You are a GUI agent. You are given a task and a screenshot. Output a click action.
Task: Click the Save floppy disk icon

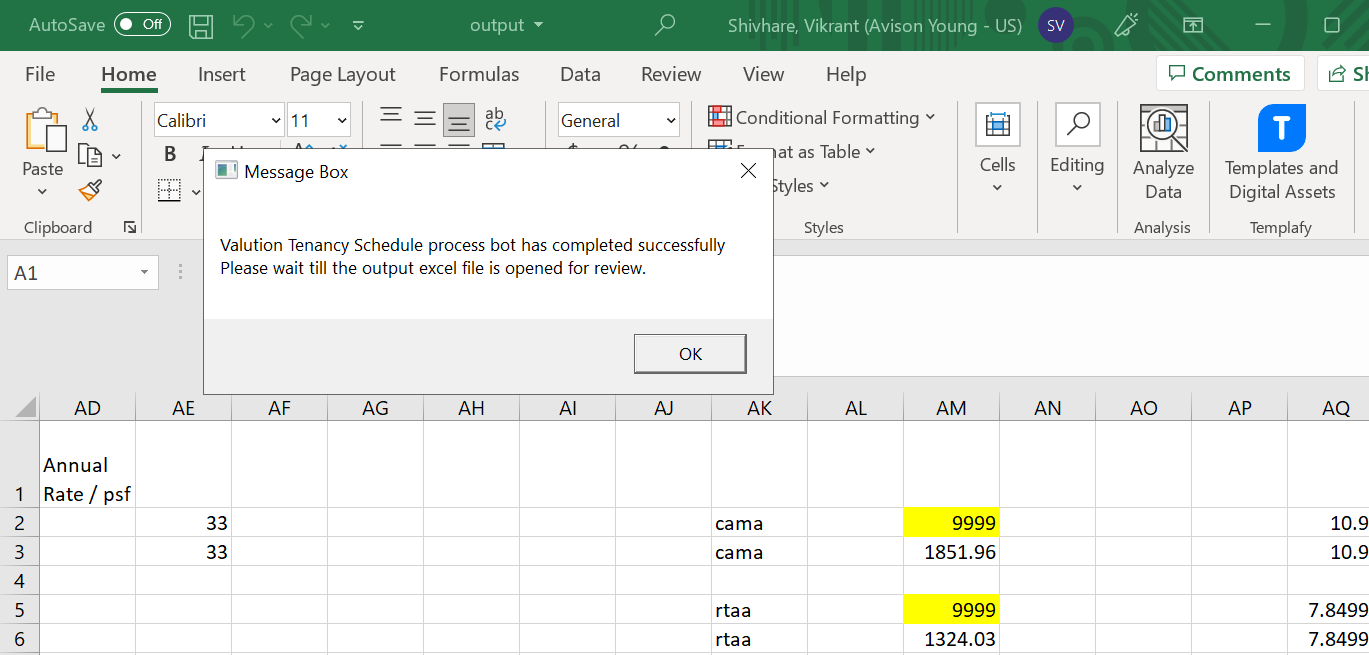[x=201, y=25]
